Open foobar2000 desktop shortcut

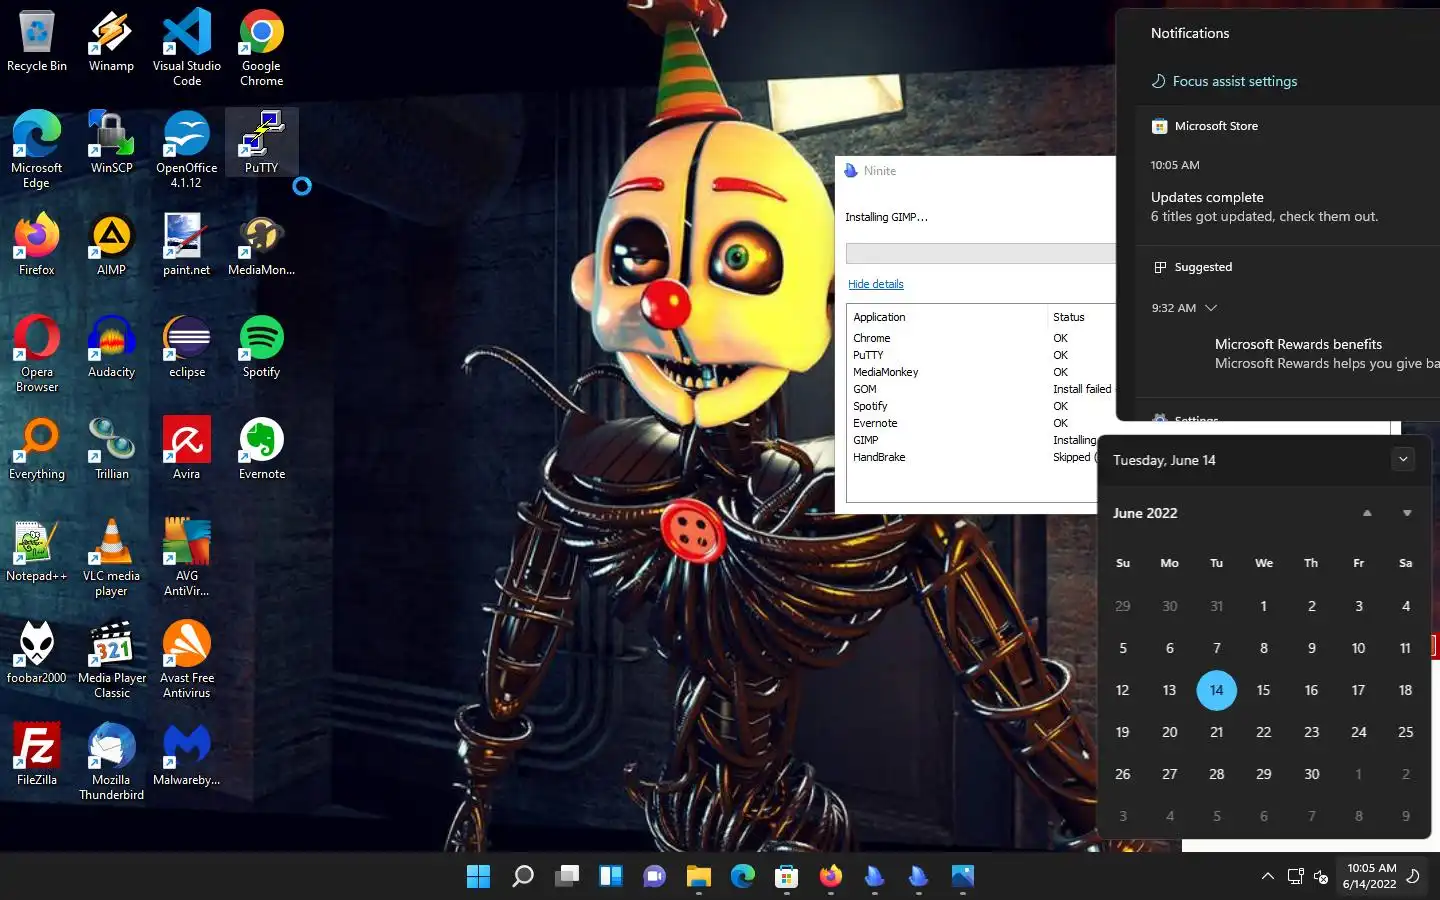[x=37, y=653]
